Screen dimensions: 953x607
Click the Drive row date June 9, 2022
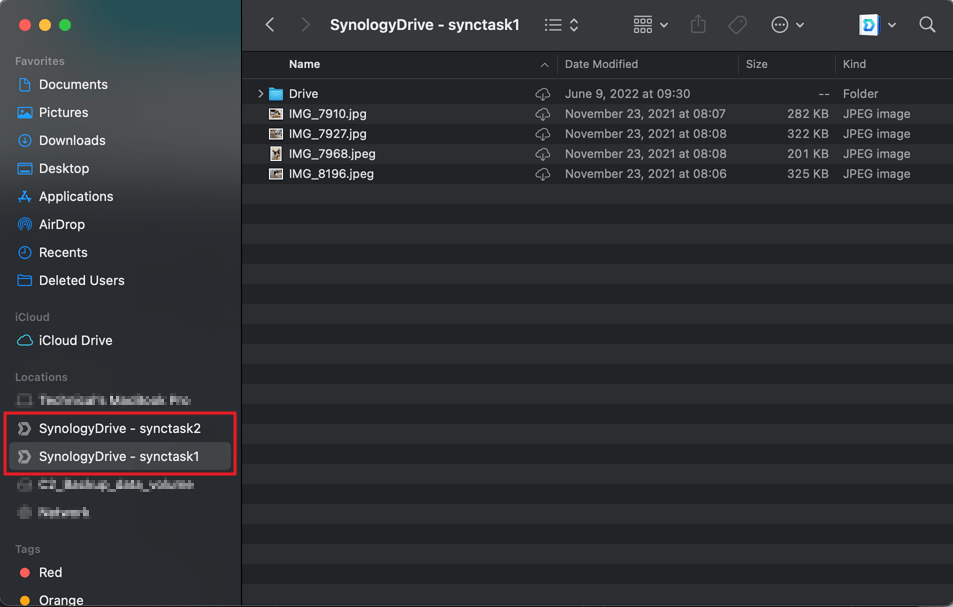[x=627, y=94]
